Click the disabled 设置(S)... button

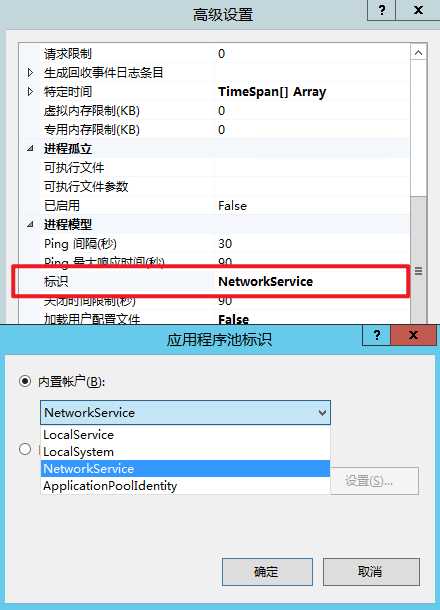click(x=374, y=481)
